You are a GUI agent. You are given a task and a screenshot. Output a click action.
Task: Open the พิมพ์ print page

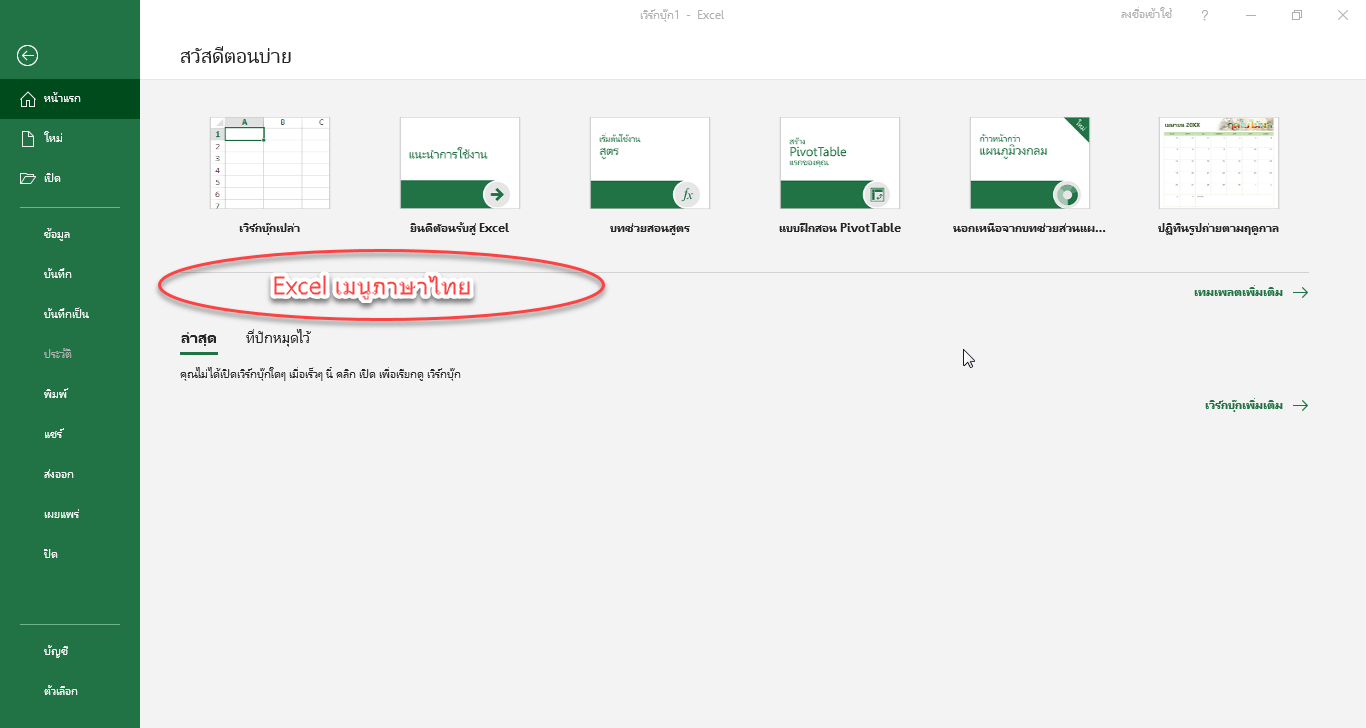tap(55, 394)
